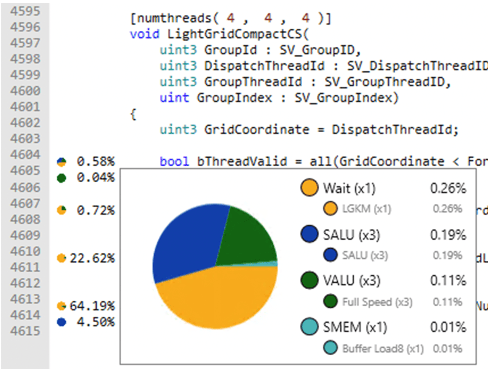Click the 0.04% hit count value
The height and width of the screenshot is (369, 492).
(x=96, y=178)
